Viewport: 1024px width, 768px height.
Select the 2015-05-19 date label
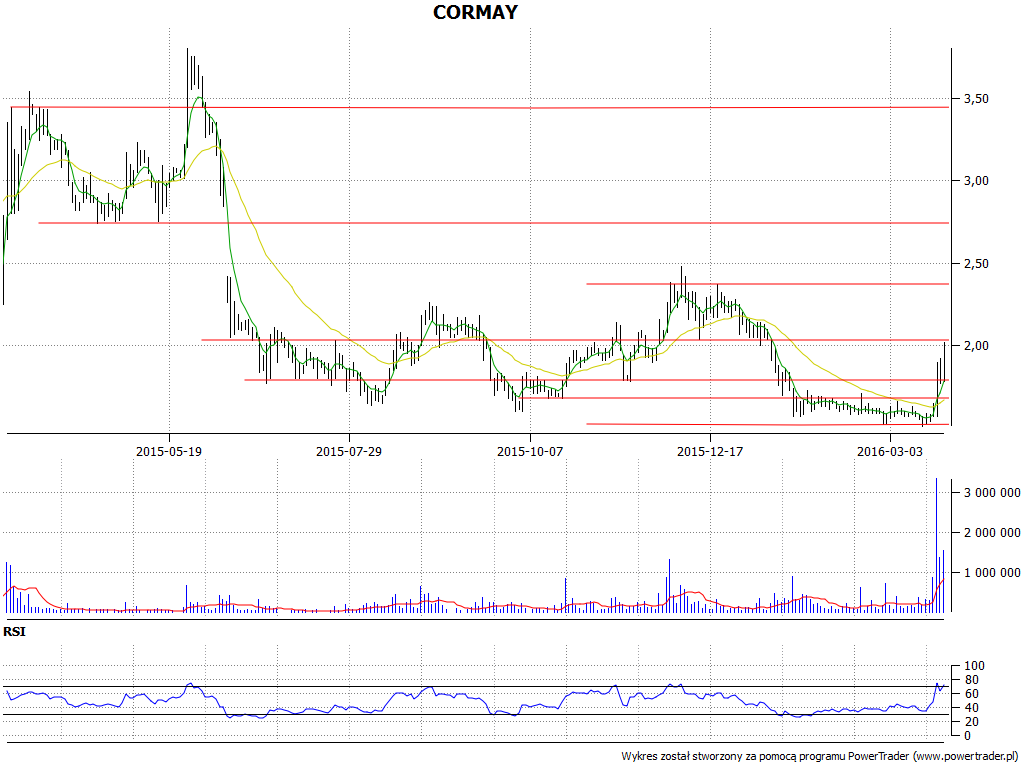(169, 451)
